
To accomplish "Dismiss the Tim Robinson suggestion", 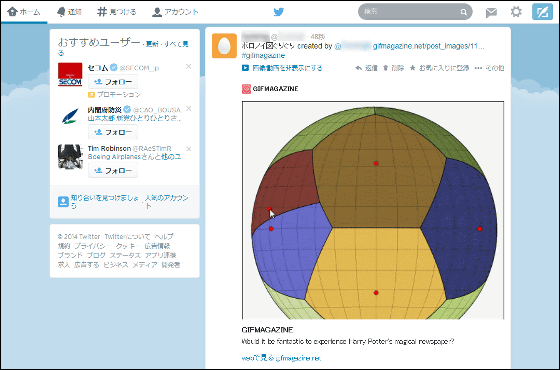I will pos(189,149).
